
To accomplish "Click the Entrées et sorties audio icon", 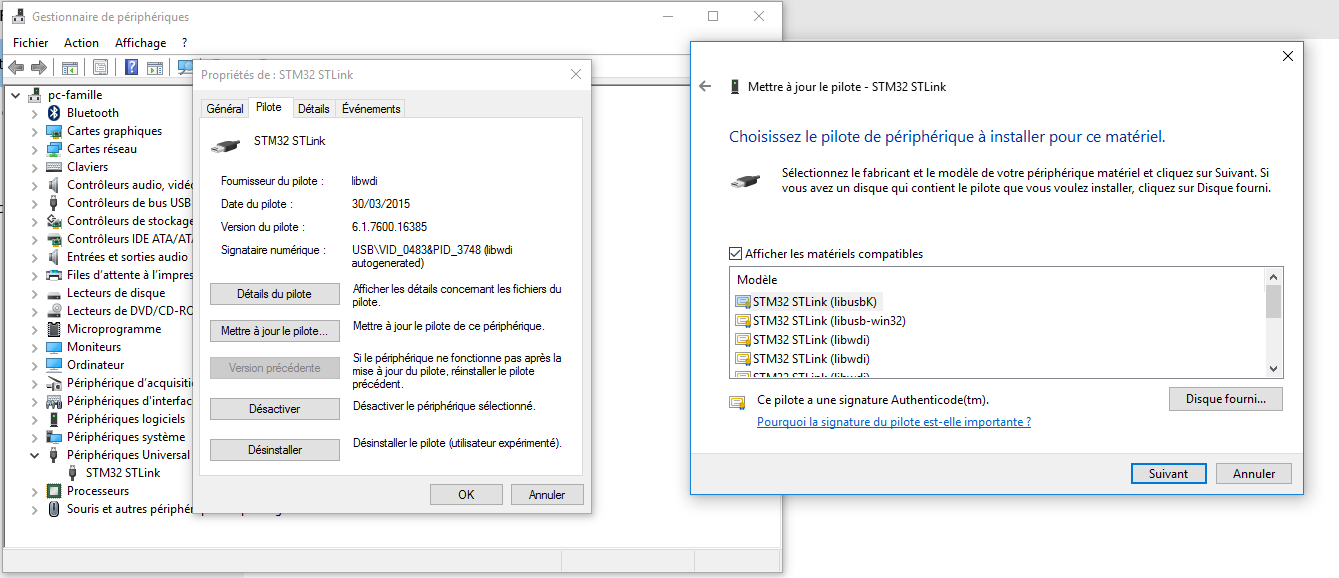I will [56, 257].
